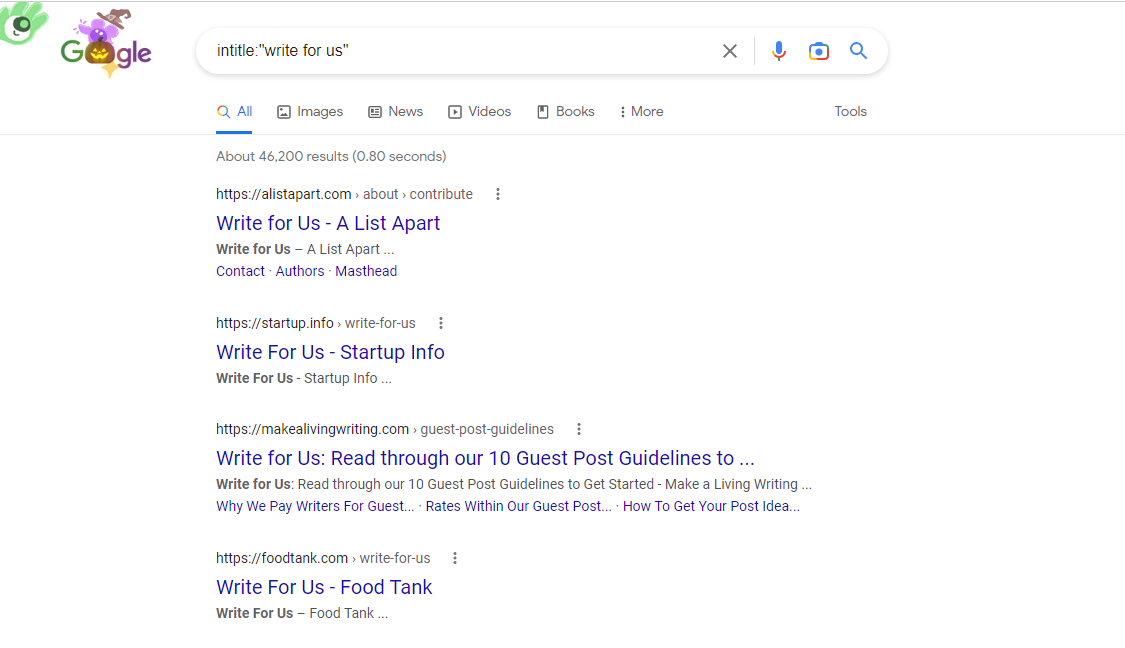The height and width of the screenshot is (648, 1125).
Task: Open 'Write For Us - Food Tank' result
Action: tap(324, 587)
